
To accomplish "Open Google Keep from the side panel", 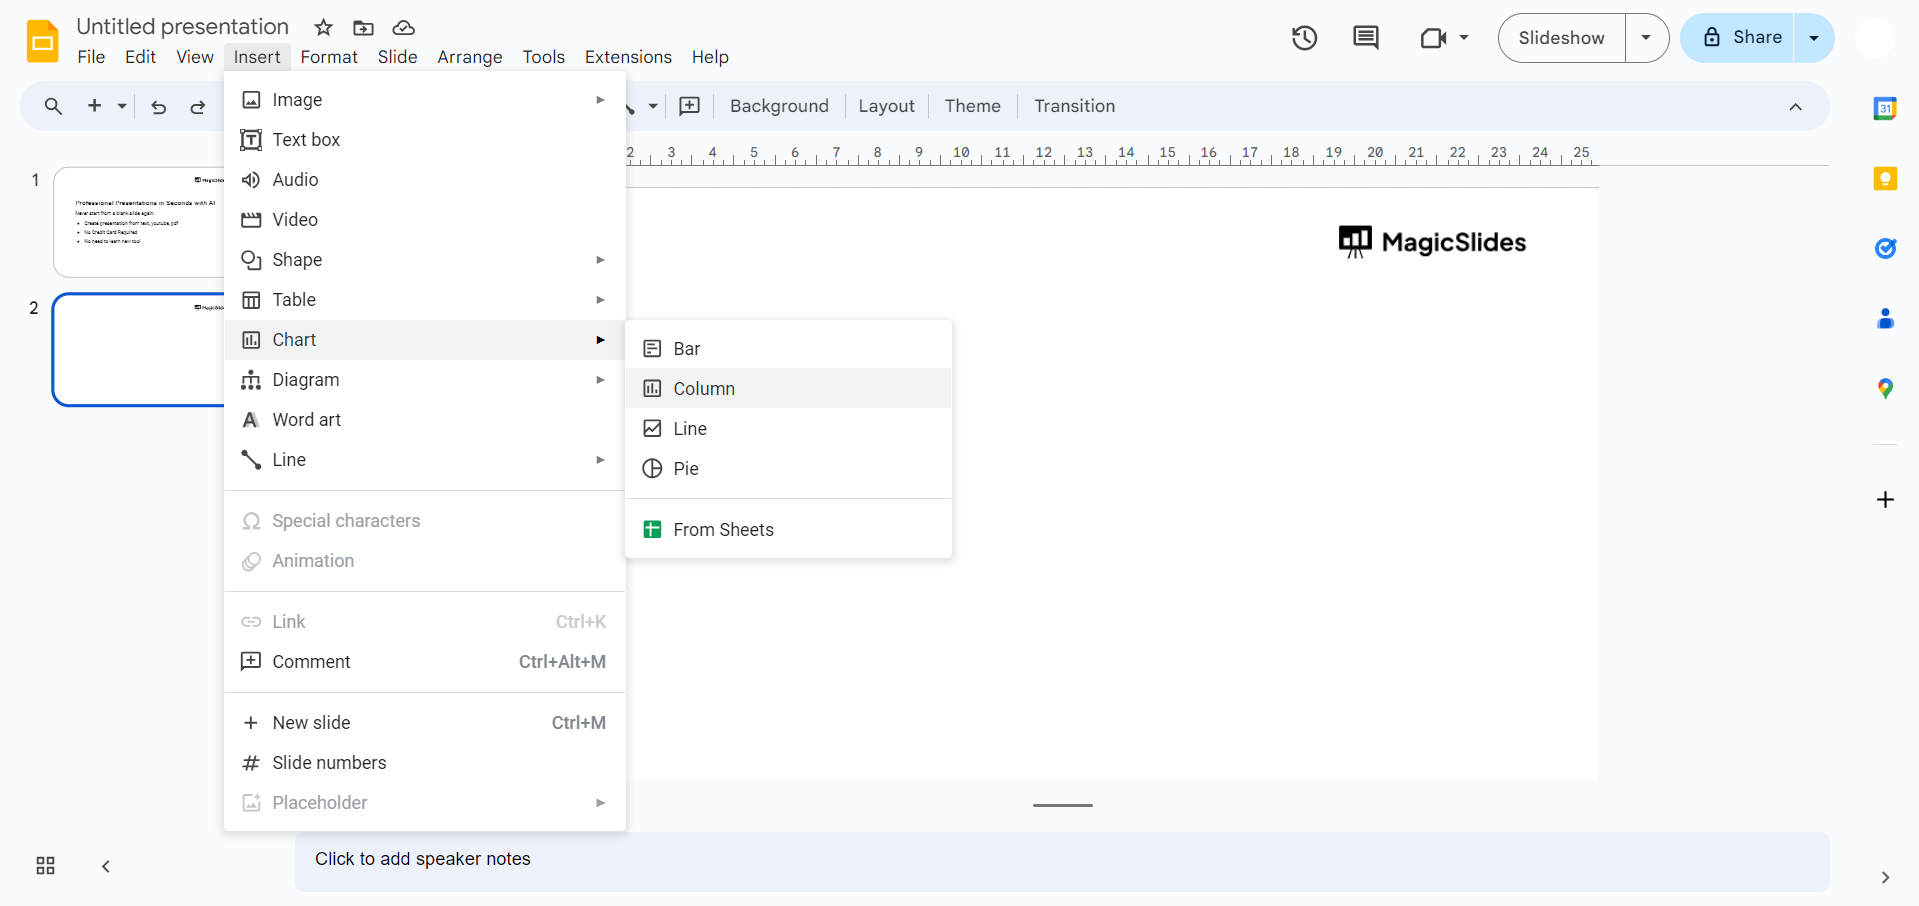I will click(1885, 178).
